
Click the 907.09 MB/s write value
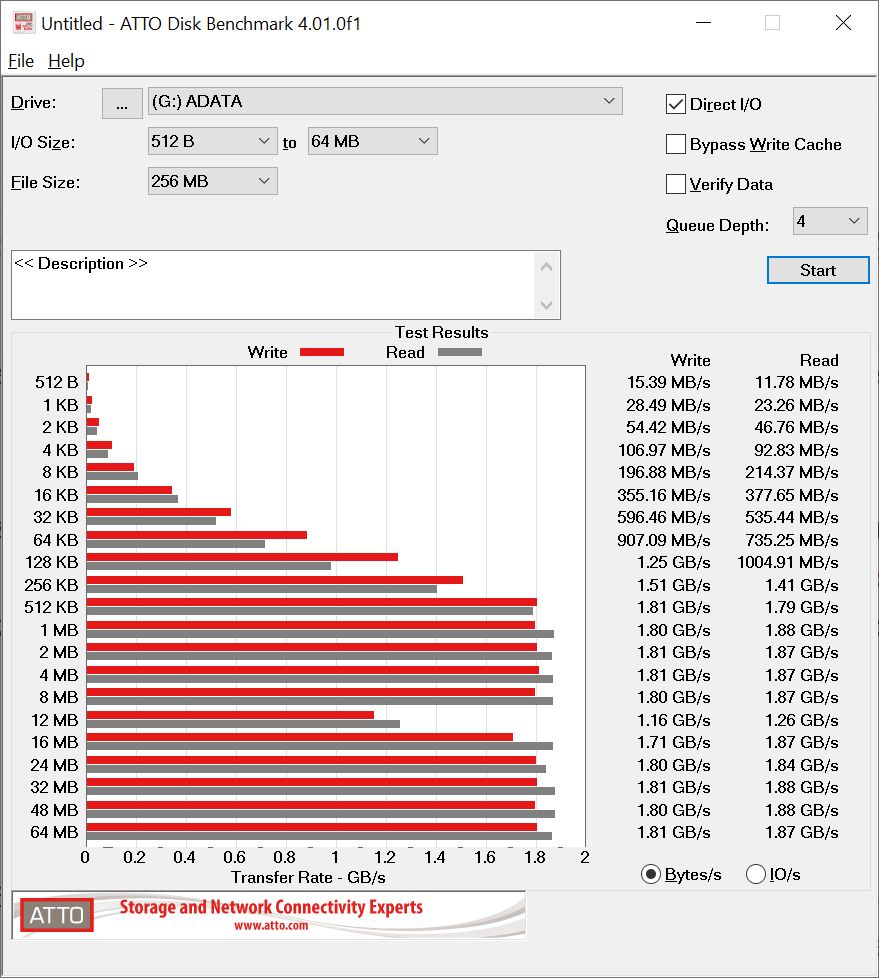664,540
